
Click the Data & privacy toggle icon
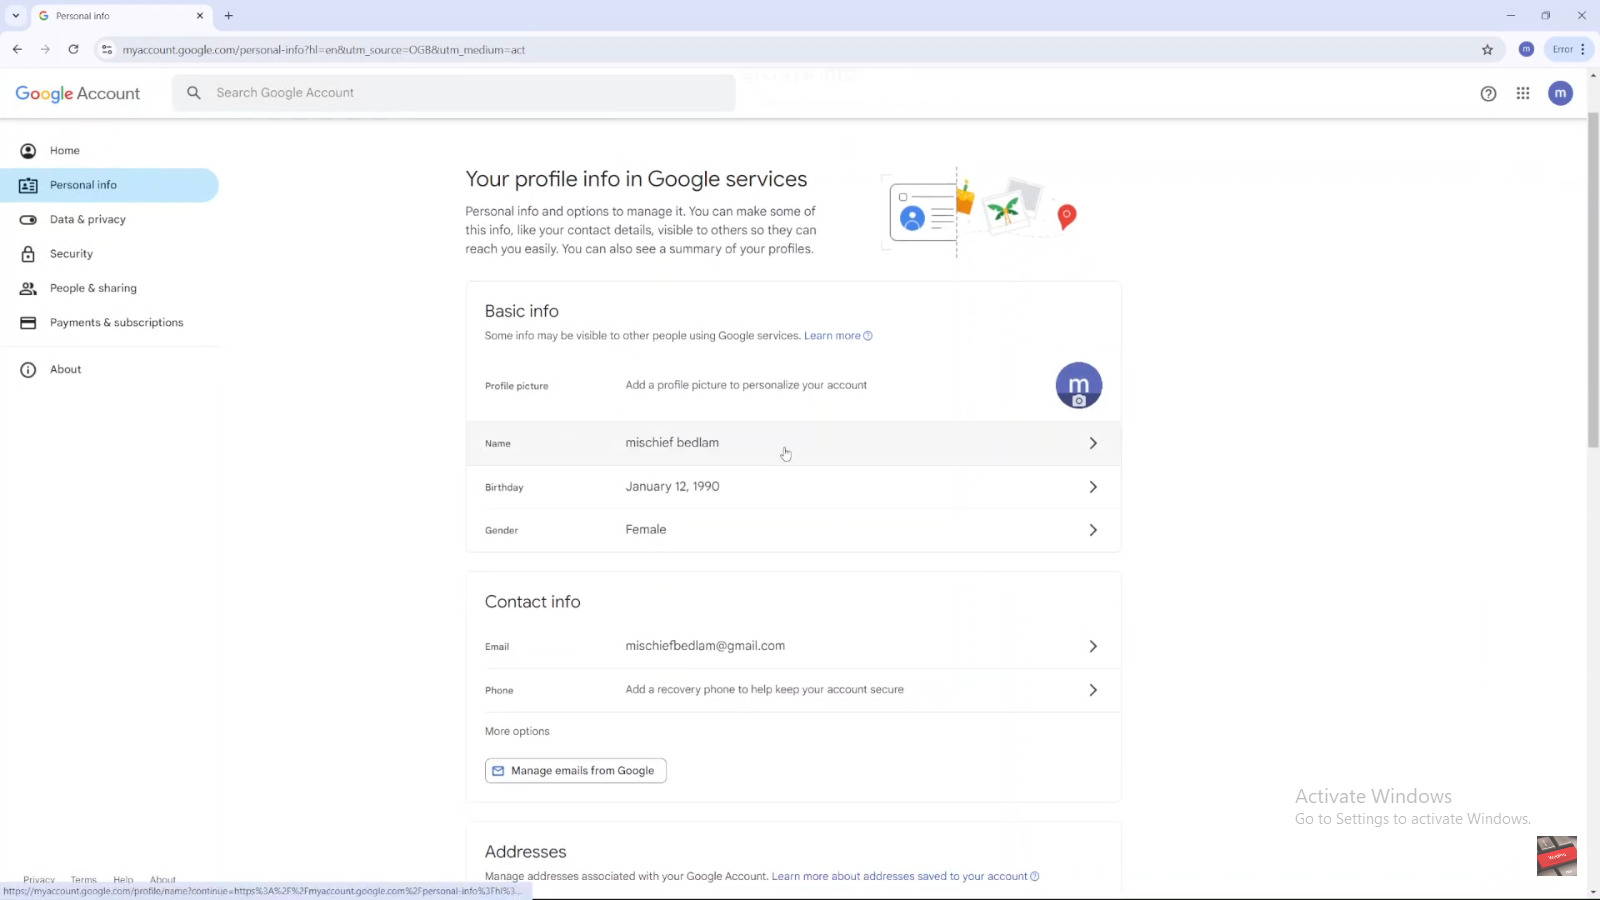tap(28, 220)
